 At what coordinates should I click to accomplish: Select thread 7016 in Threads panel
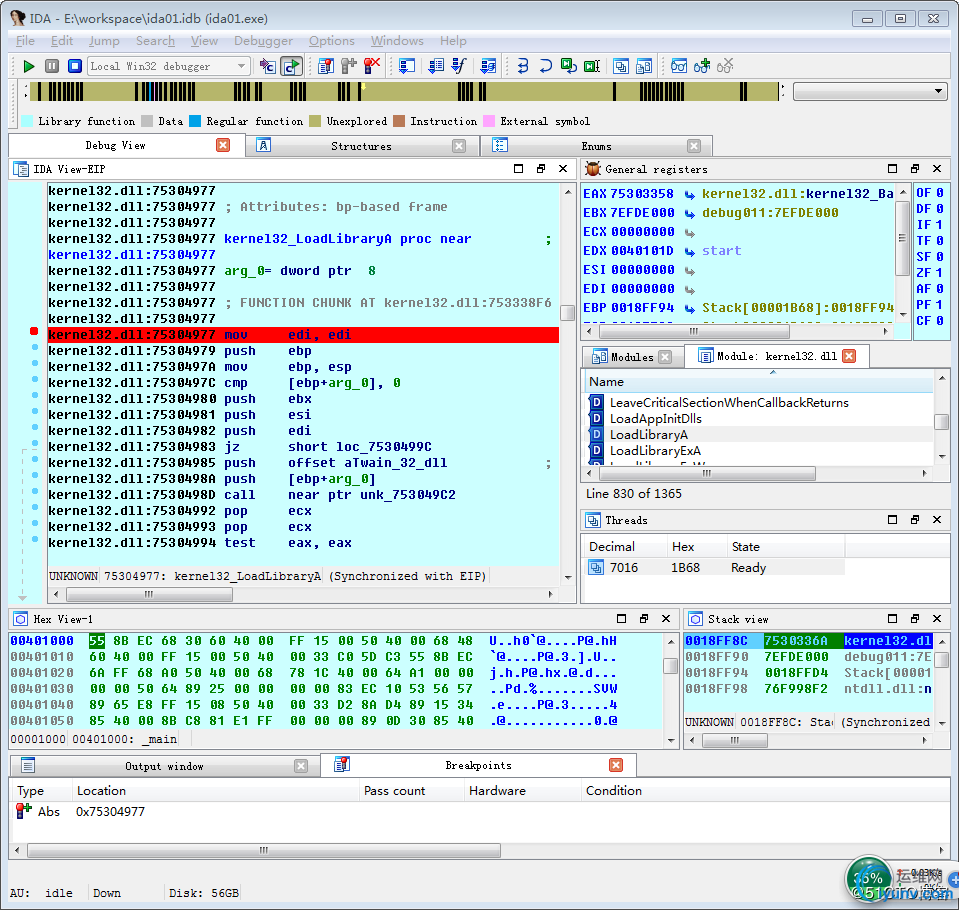click(x=715, y=568)
